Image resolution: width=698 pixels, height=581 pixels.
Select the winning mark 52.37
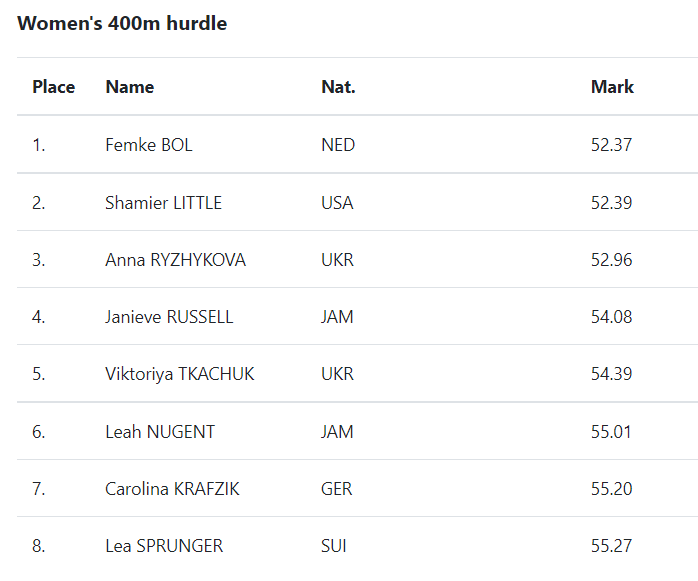coord(611,145)
